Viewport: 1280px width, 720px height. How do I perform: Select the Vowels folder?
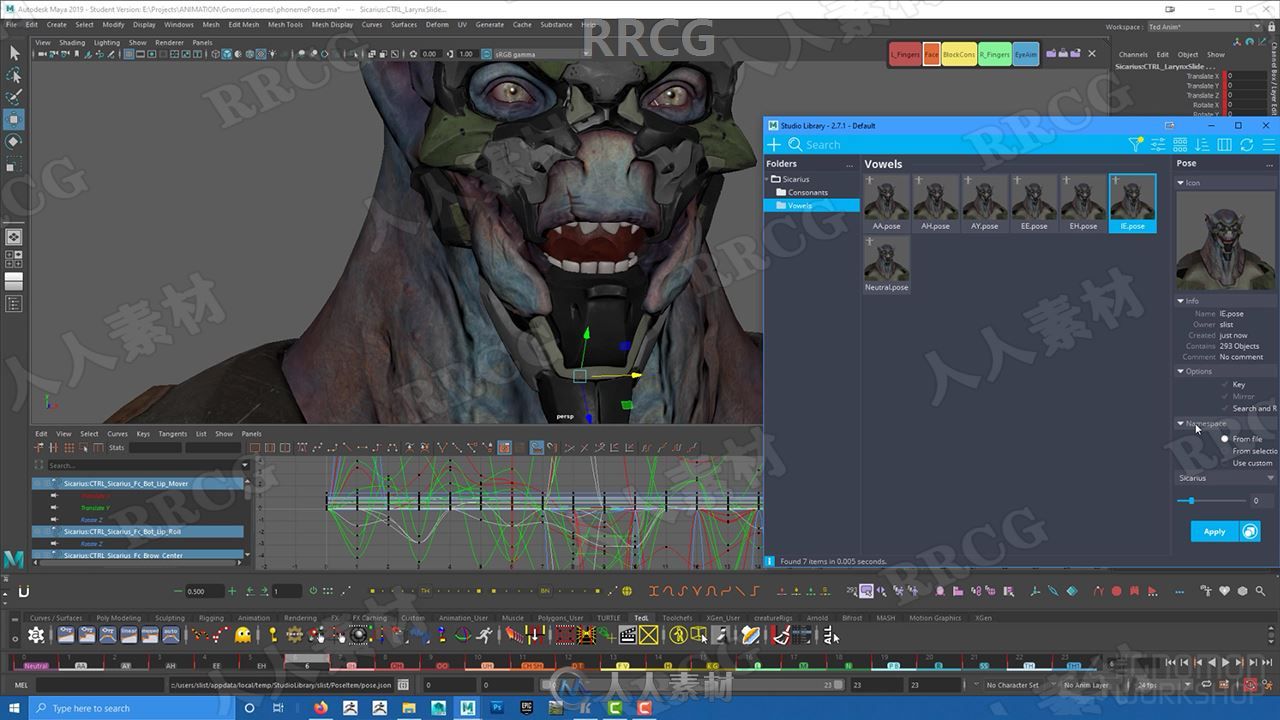point(811,205)
